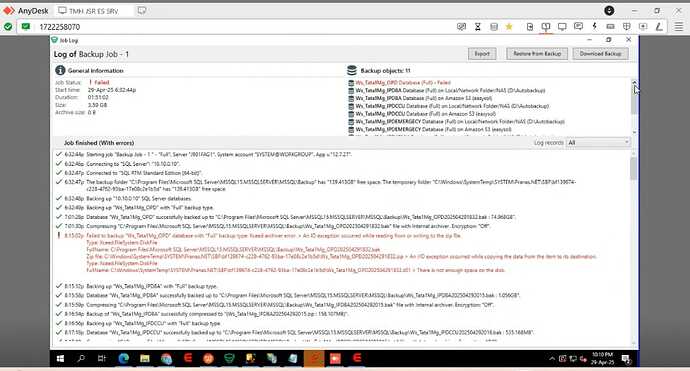Click the yellow star favorite icon
Viewport: 690px width, 371px height.
pos(509,27)
